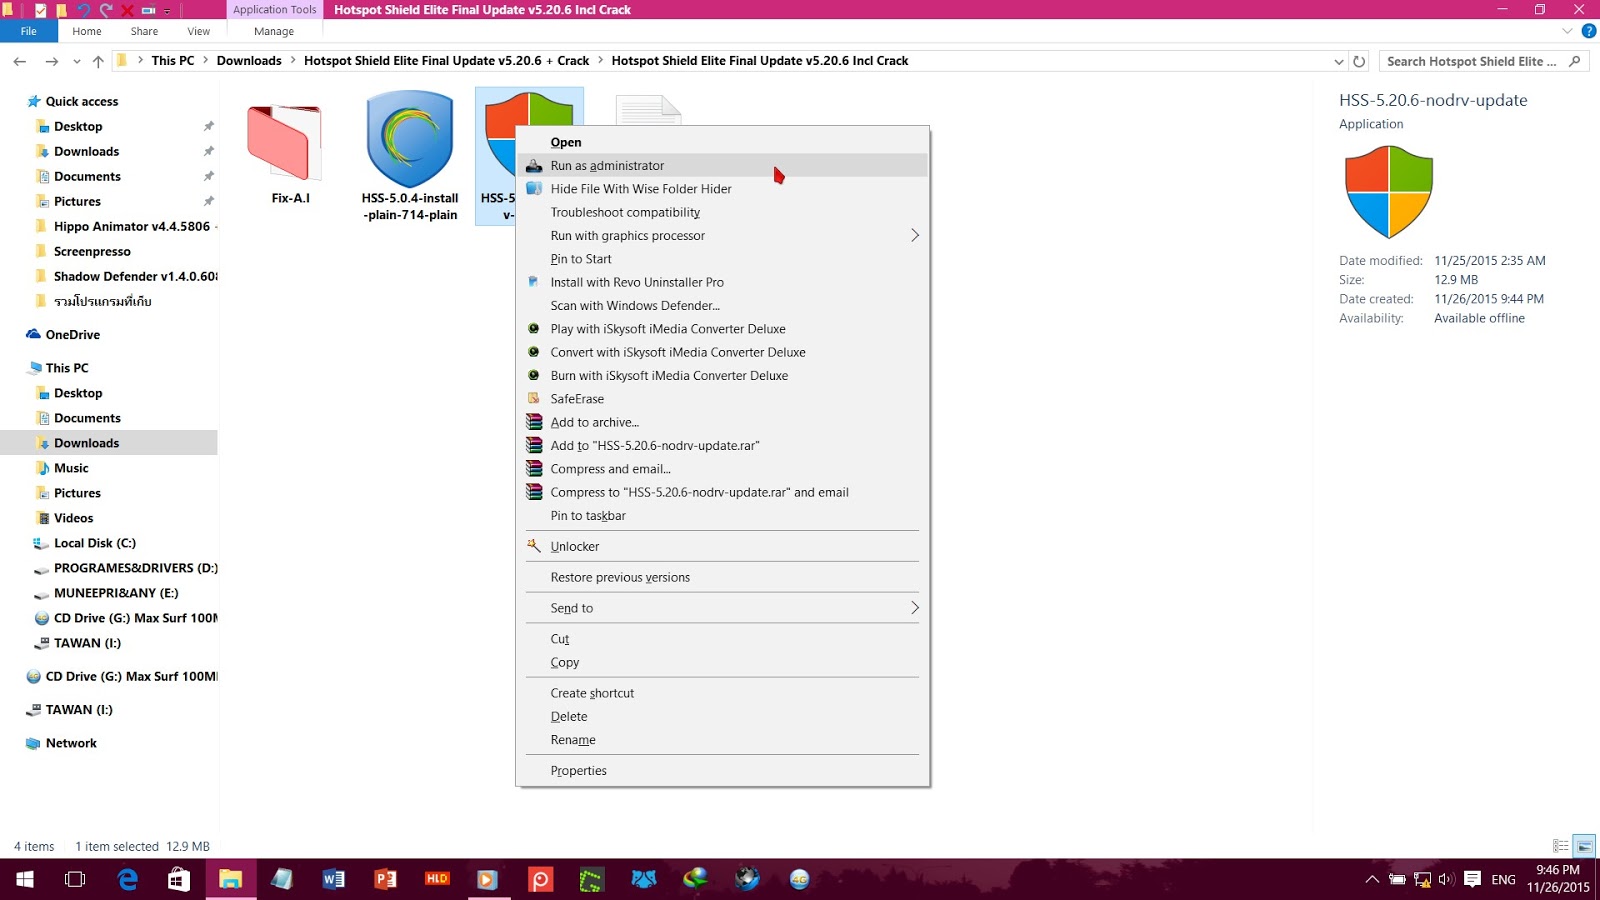Click the Properties icon in Quick Access Toolbar
1600x900 pixels.
[40, 10]
